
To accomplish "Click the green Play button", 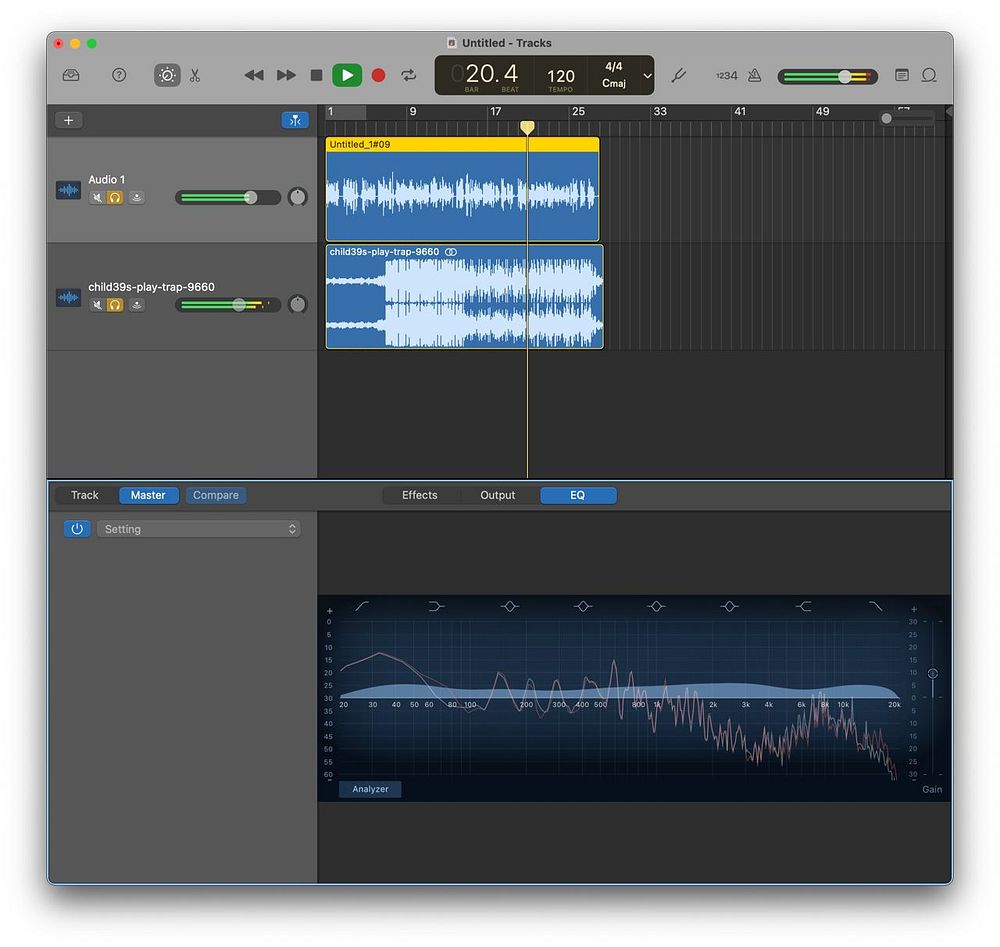I will click(x=347, y=75).
